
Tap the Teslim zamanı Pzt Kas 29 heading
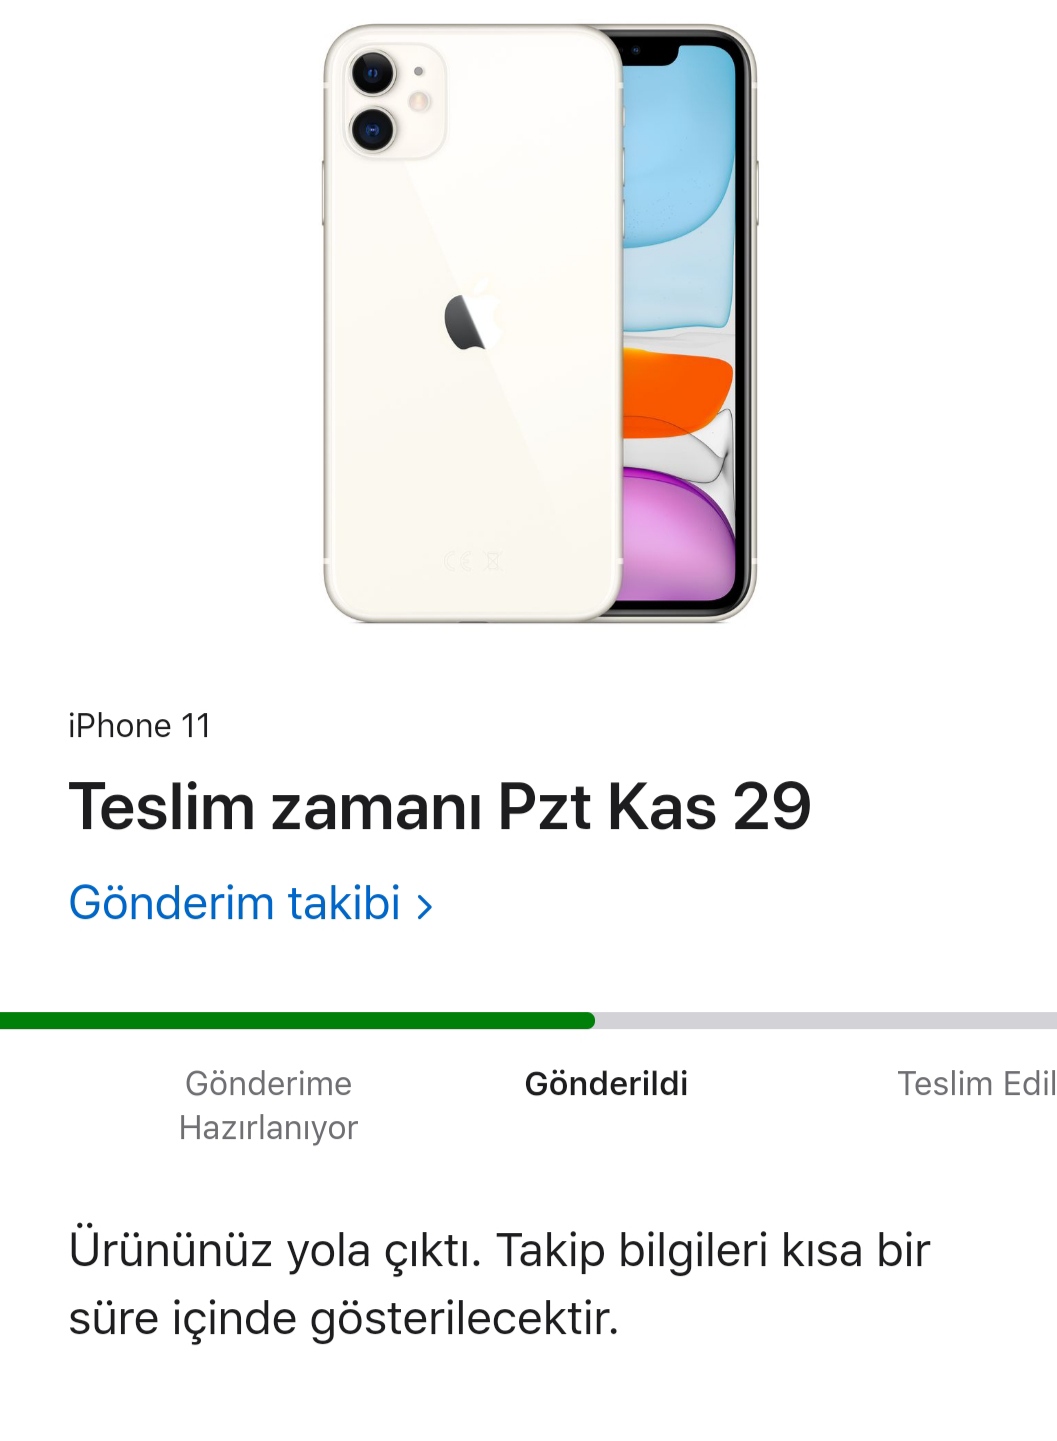[439, 806]
